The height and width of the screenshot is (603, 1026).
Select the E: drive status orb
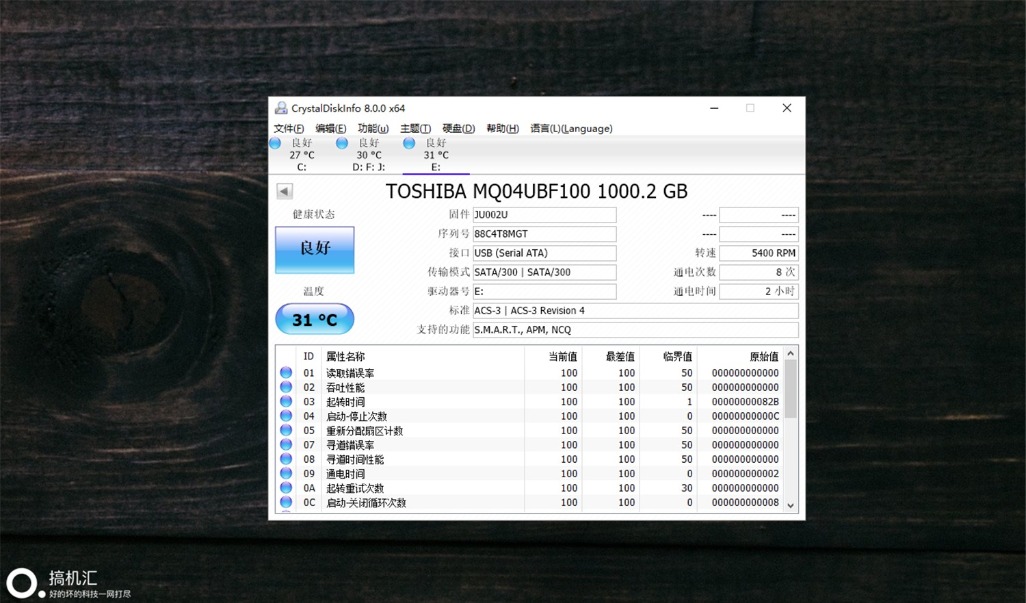(409, 143)
